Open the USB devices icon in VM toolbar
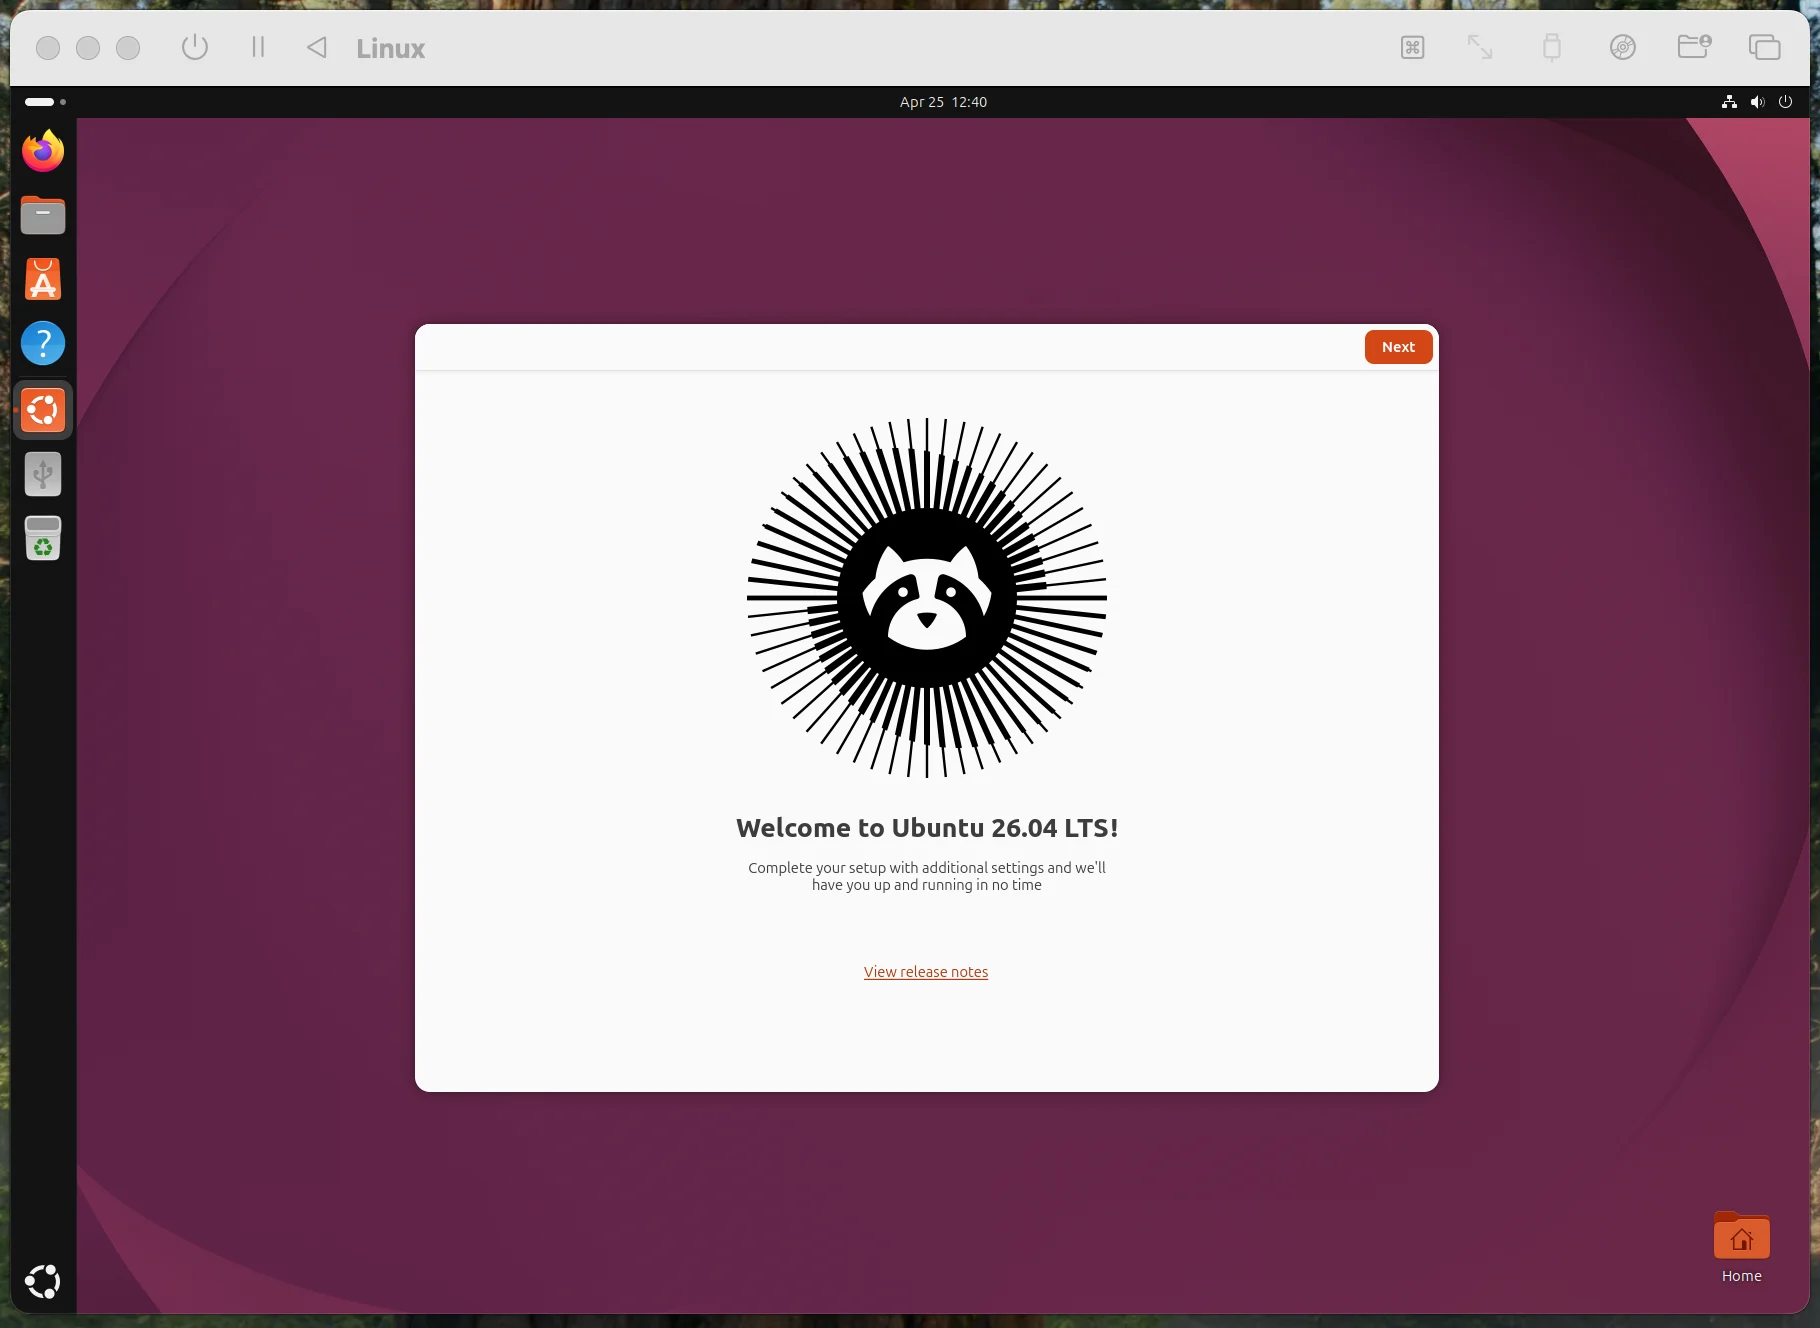Screen dimensions: 1820x1328 pyautogui.click(x=1551, y=47)
